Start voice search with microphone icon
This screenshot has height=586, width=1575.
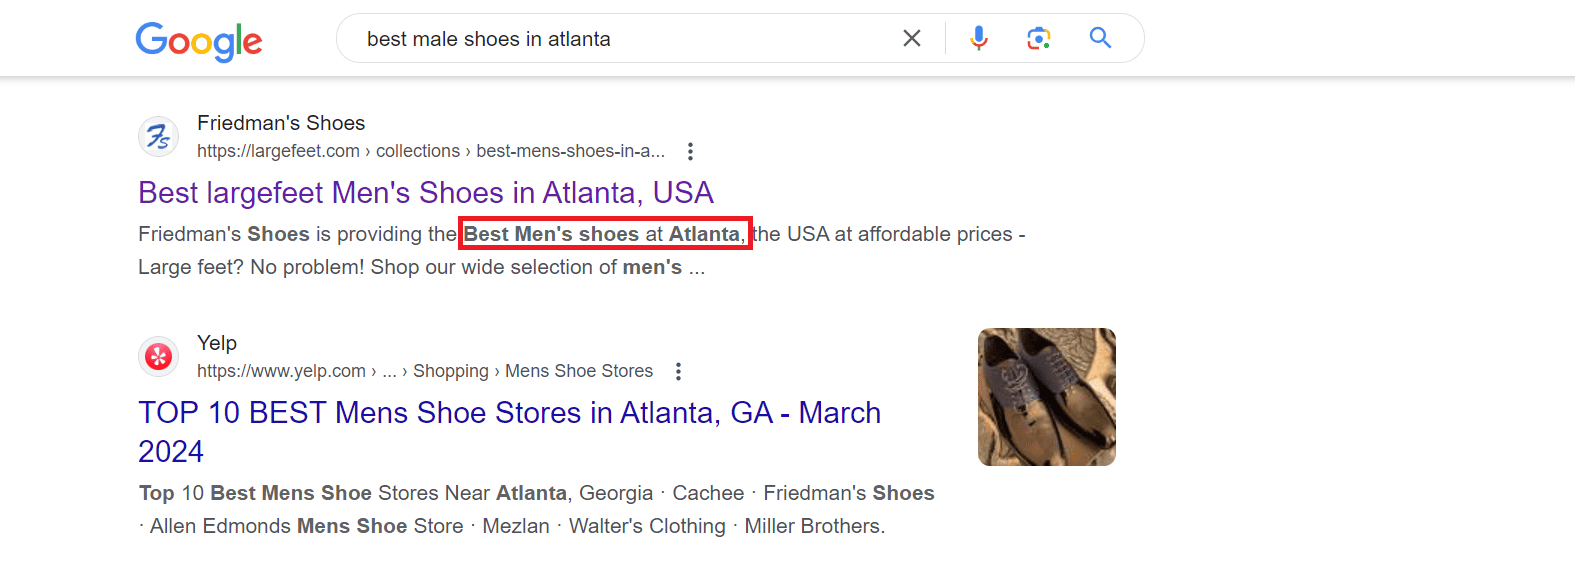(979, 38)
